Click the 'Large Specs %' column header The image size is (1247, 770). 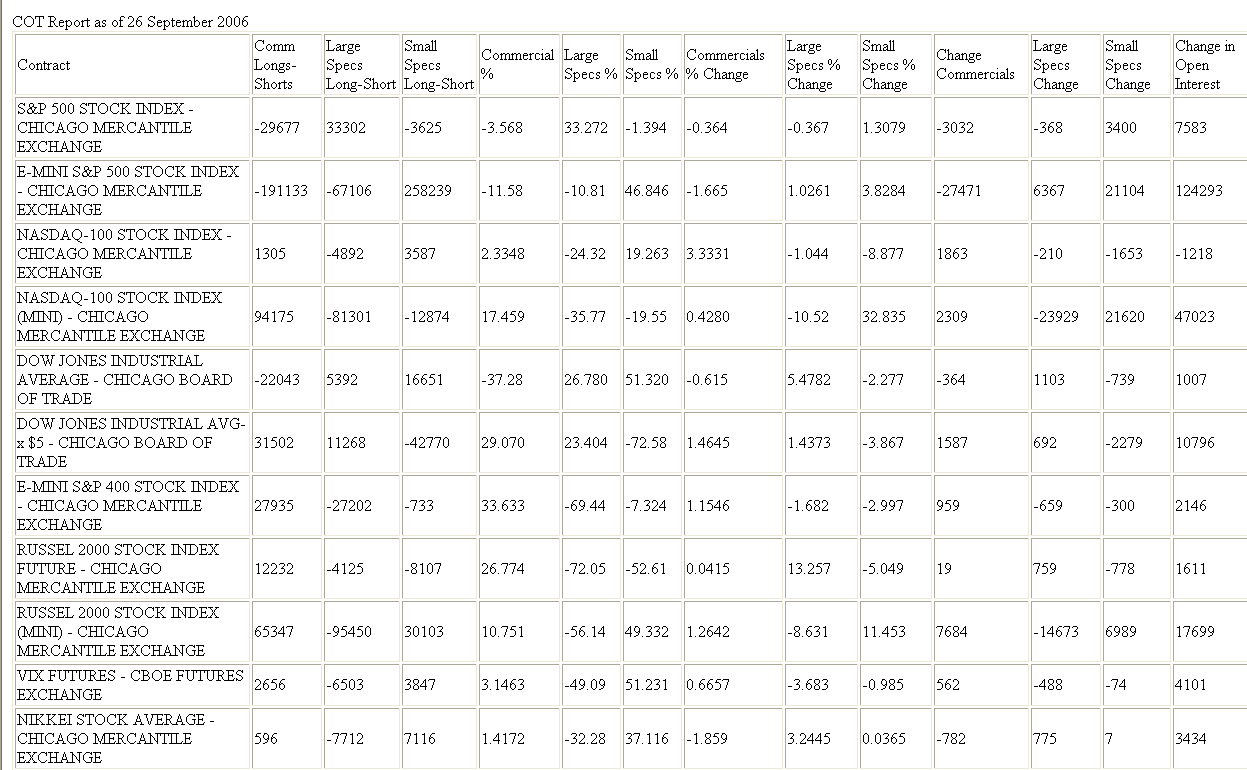tap(590, 65)
